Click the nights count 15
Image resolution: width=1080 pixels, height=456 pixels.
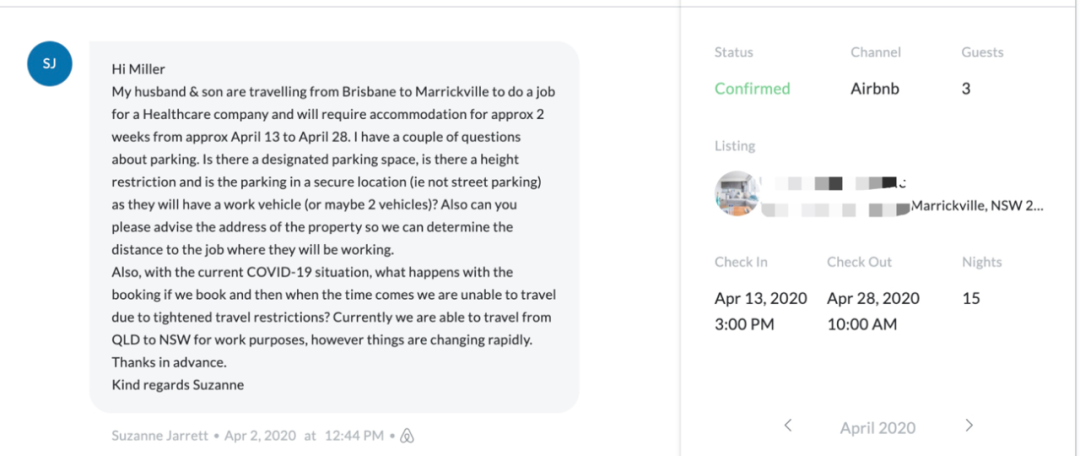971,298
